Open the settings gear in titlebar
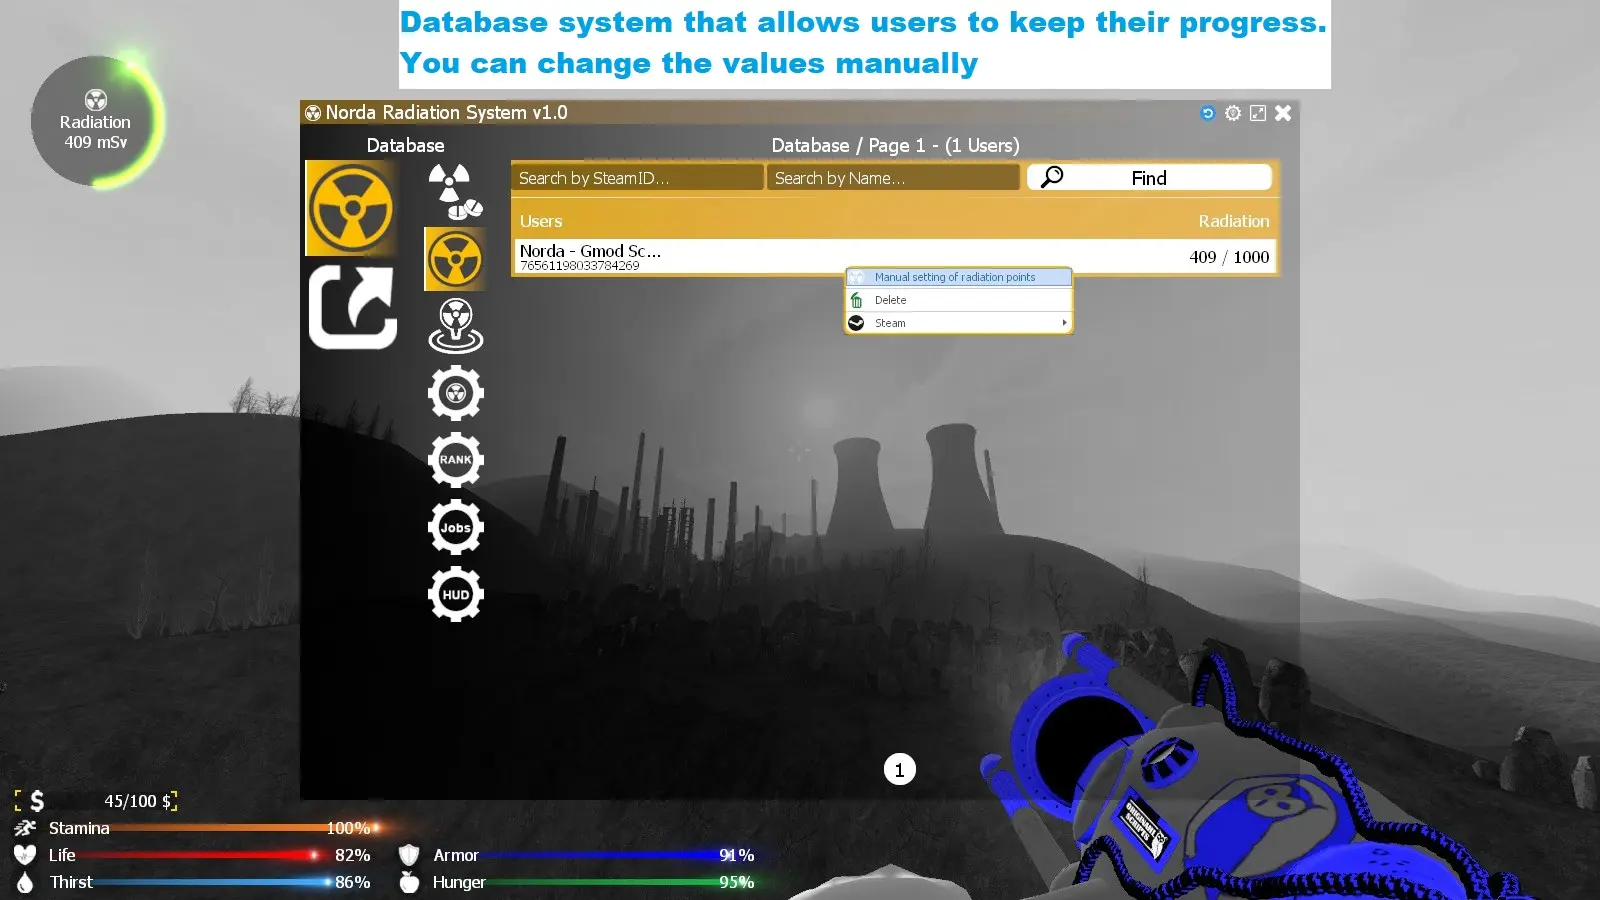This screenshot has height=900, width=1600. (x=1232, y=113)
